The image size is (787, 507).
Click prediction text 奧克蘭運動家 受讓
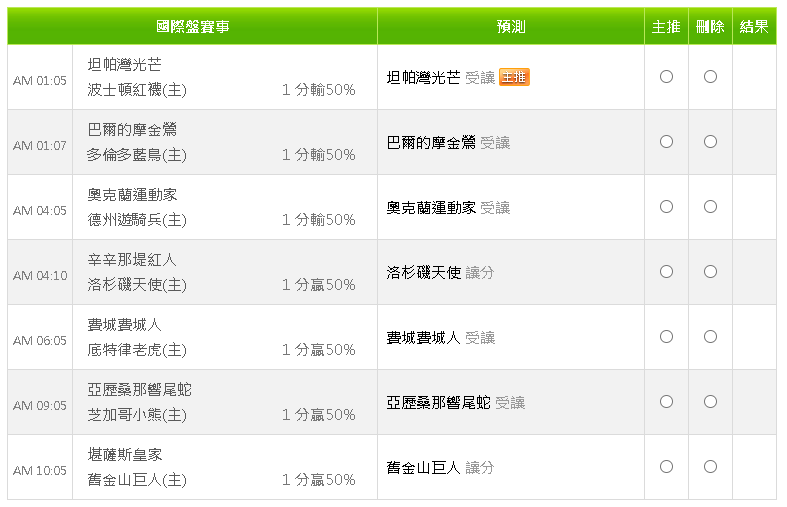tap(448, 207)
